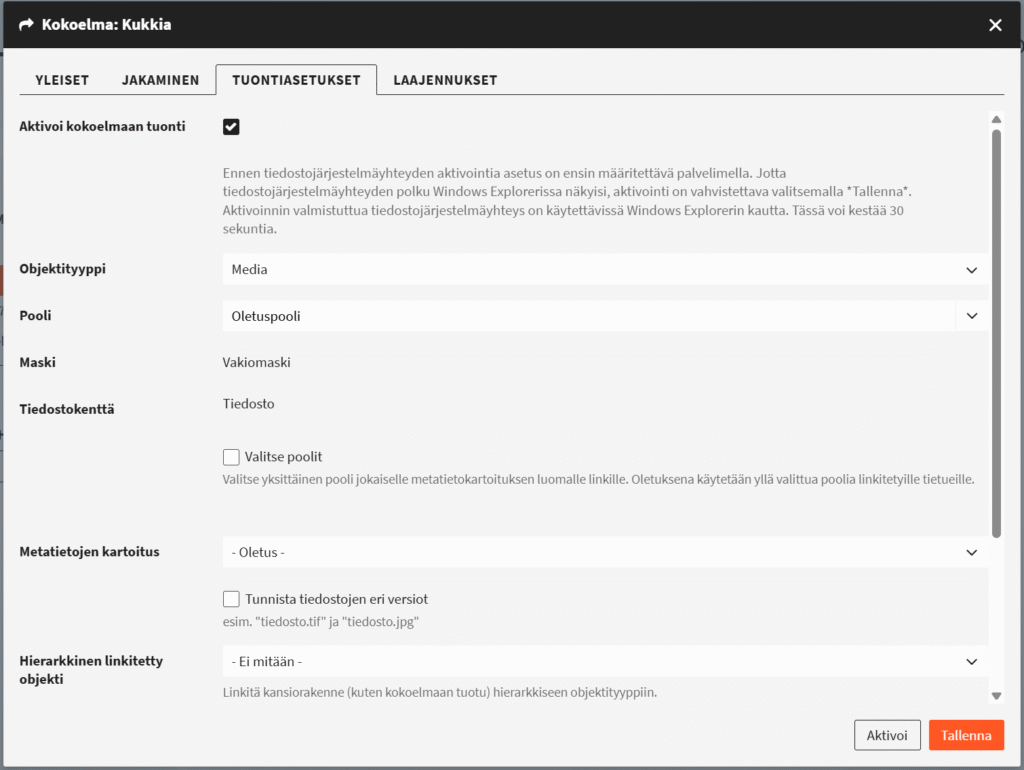
Task: Close the Kokoelma dialog with the X icon
Action: [995, 25]
